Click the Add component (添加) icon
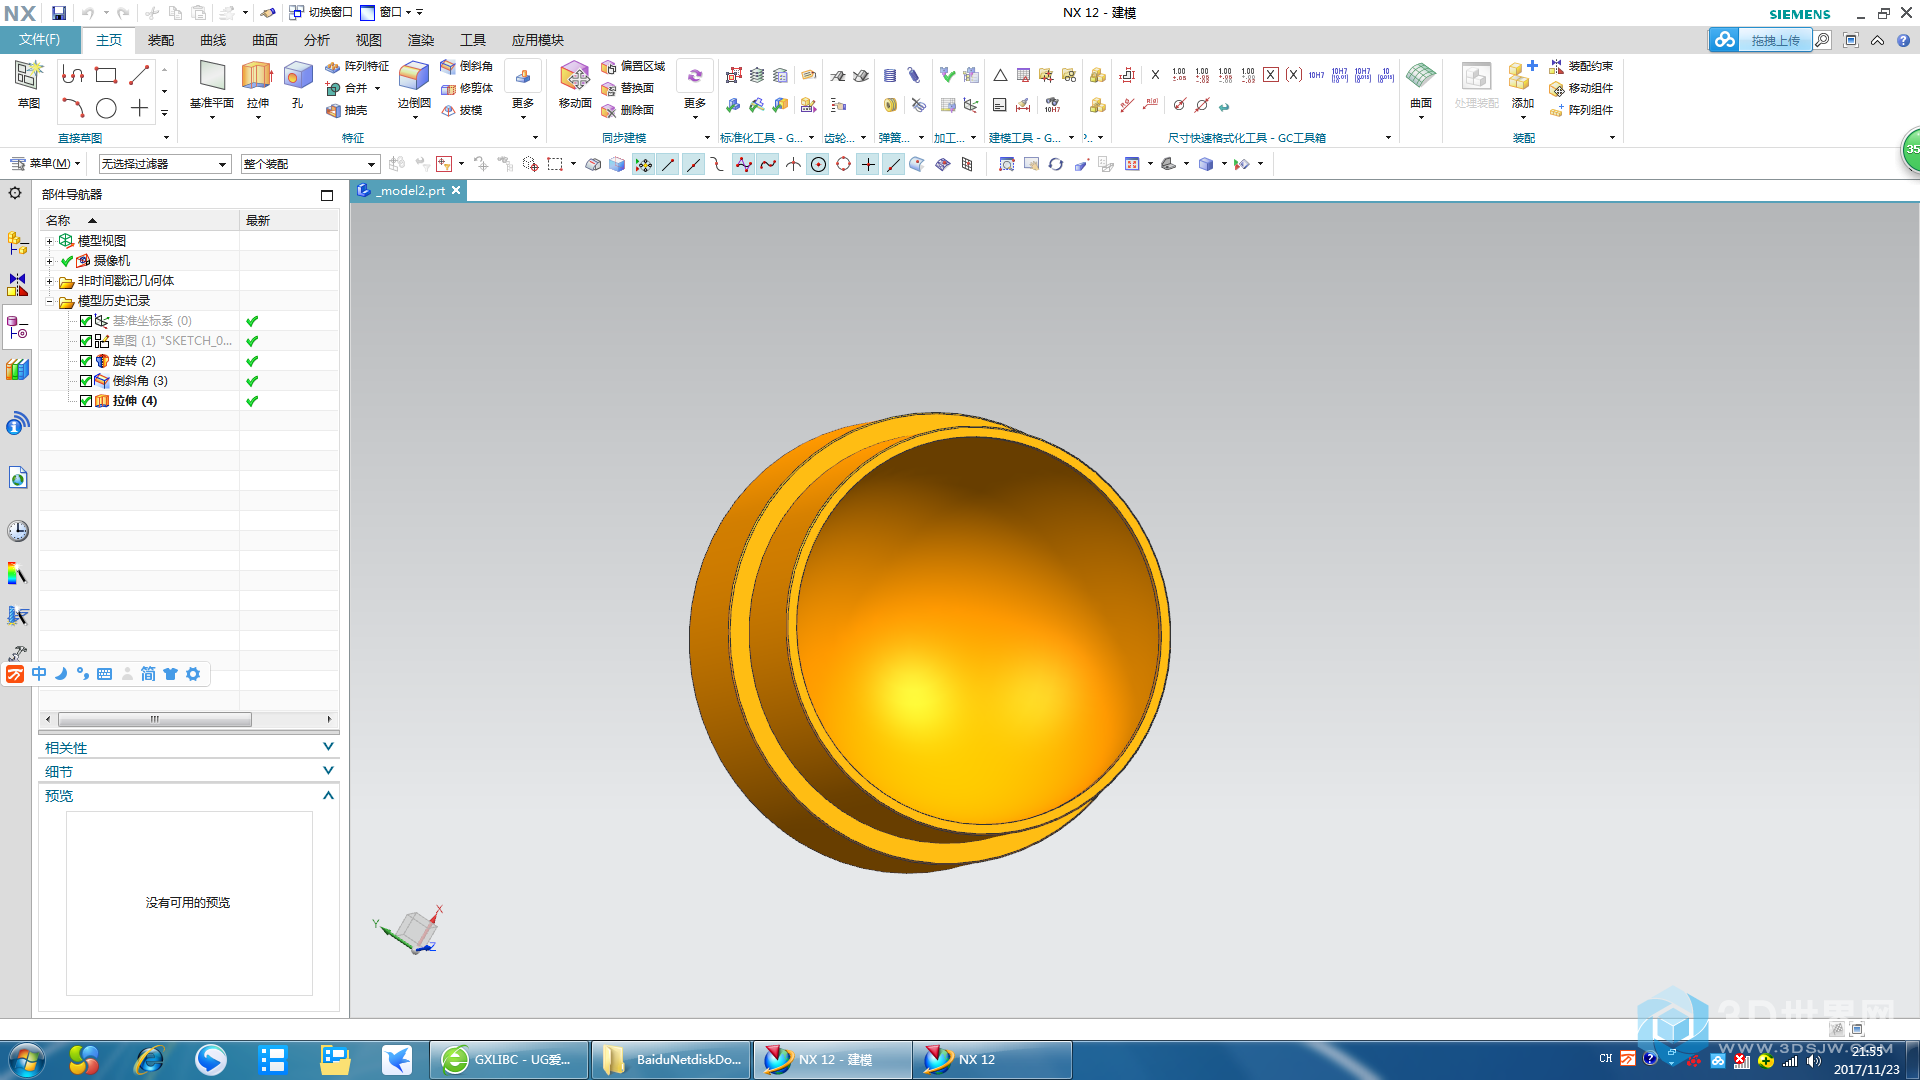The width and height of the screenshot is (1920, 1080). tap(1522, 76)
